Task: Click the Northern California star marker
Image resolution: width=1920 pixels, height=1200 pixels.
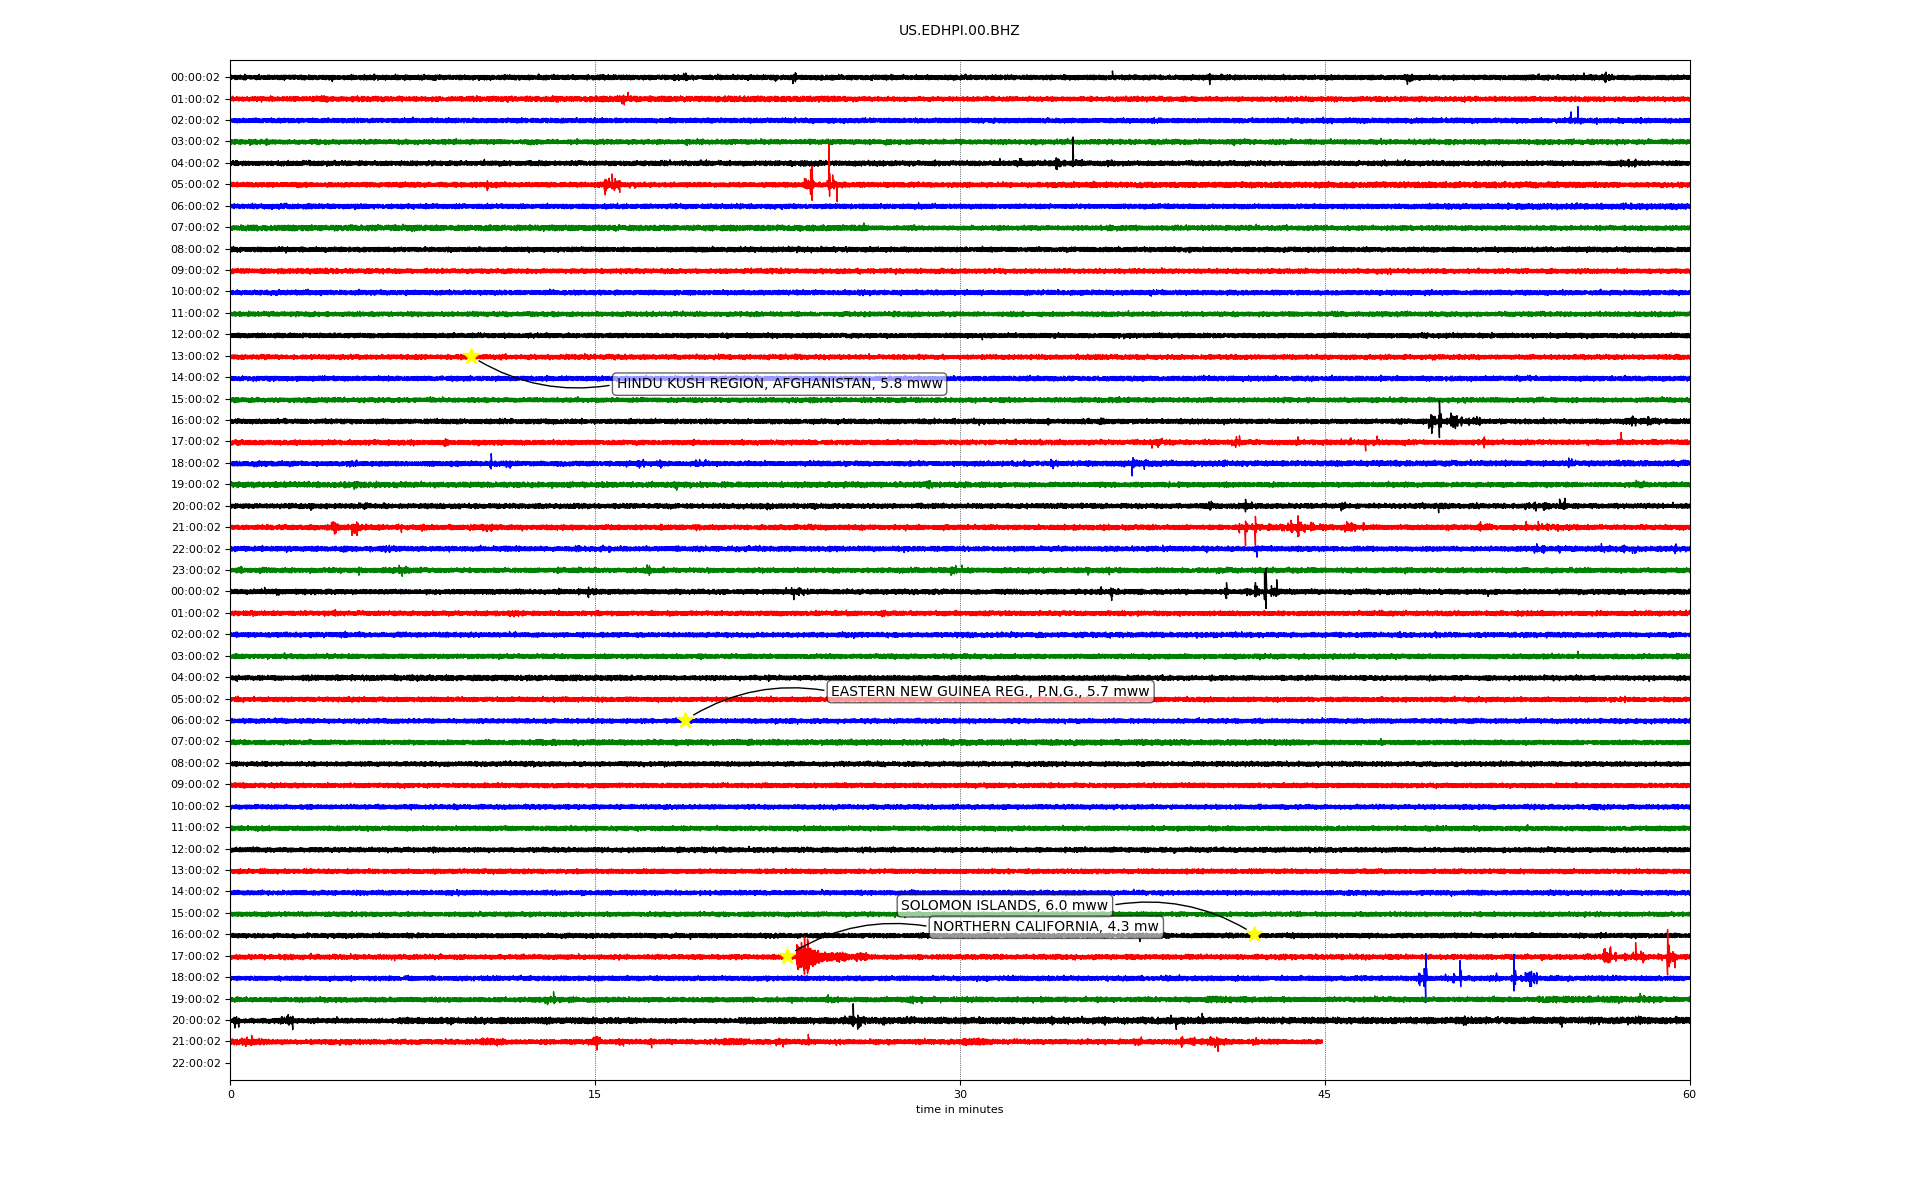Action: click(x=787, y=956)
